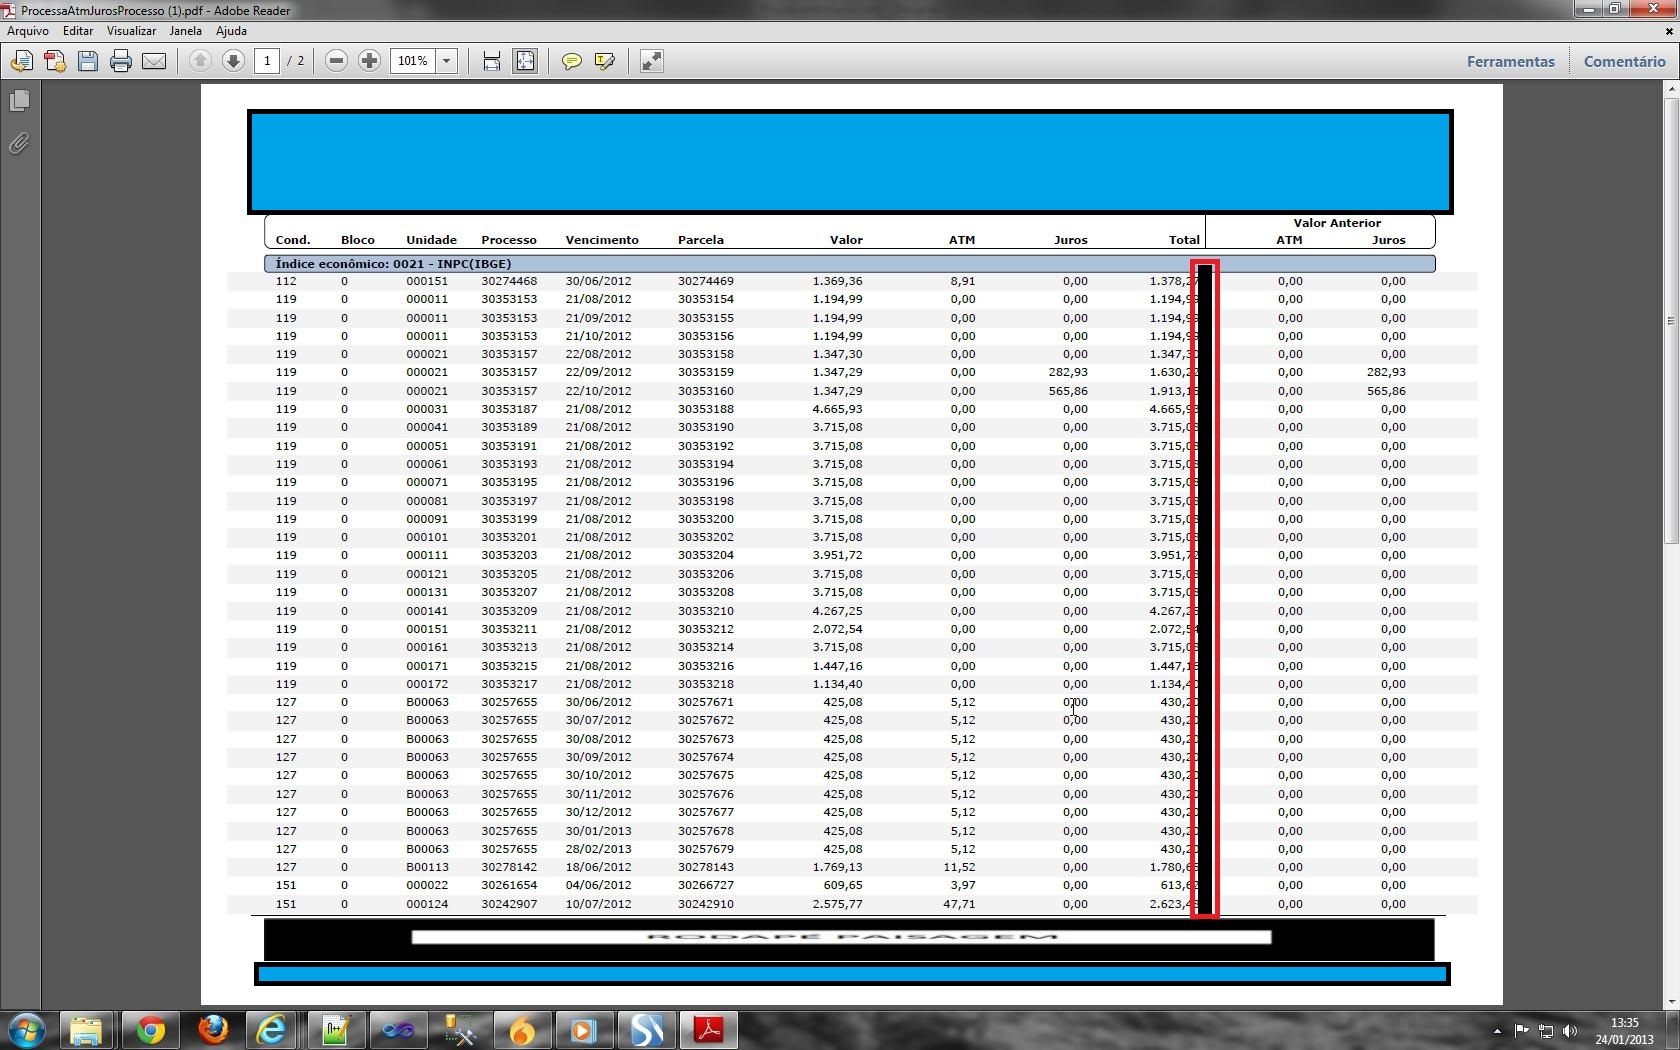Toggle fit one full page icon
Screen dimensions: 1680x1050
[525, 61]
